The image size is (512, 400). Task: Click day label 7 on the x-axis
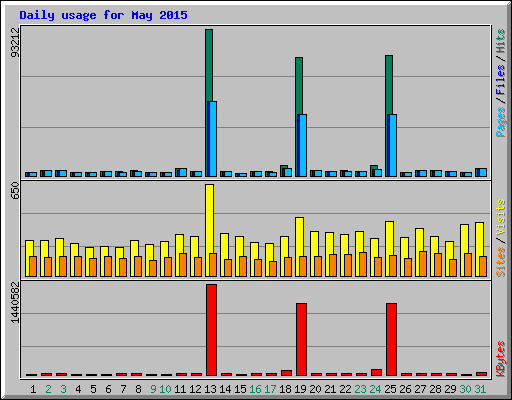pyautogui.click(x=123, y=389)
